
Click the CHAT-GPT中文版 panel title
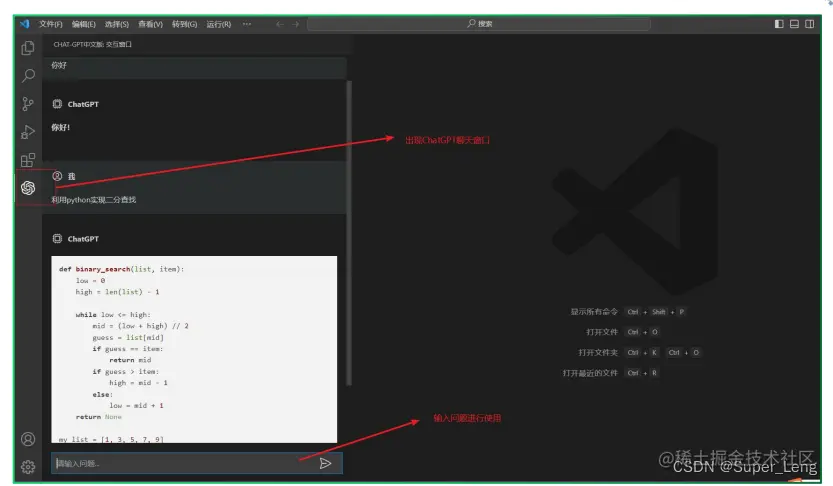[x=92, y=45]
